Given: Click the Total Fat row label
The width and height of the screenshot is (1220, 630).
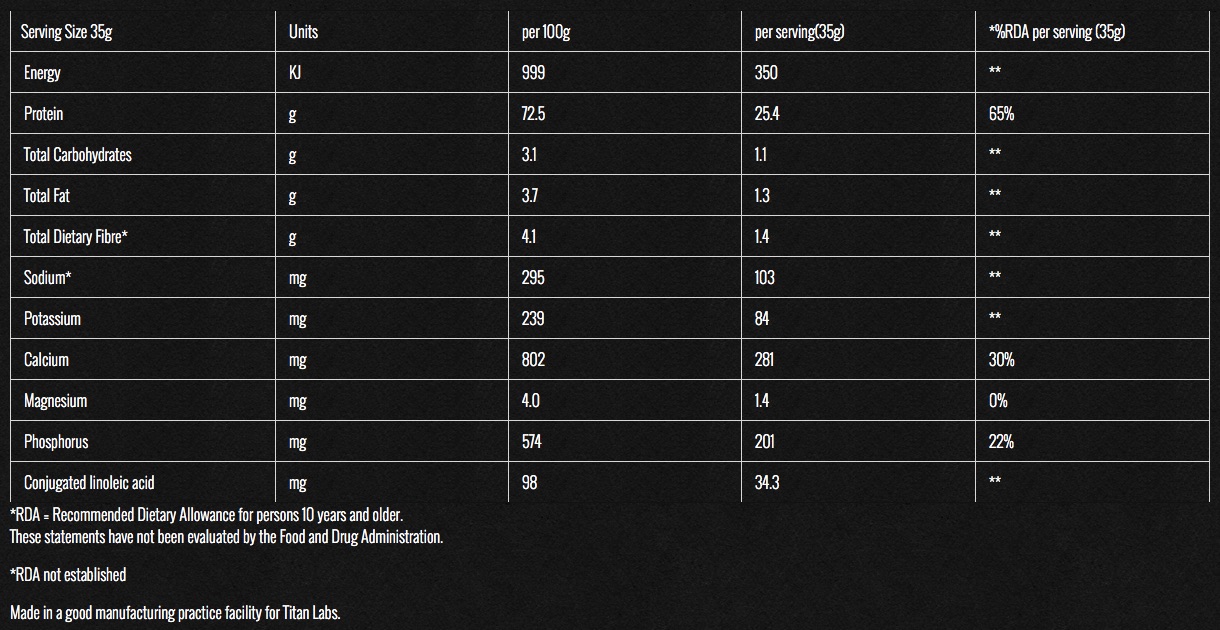Looking at the screenshot, I should coord(46,196).
